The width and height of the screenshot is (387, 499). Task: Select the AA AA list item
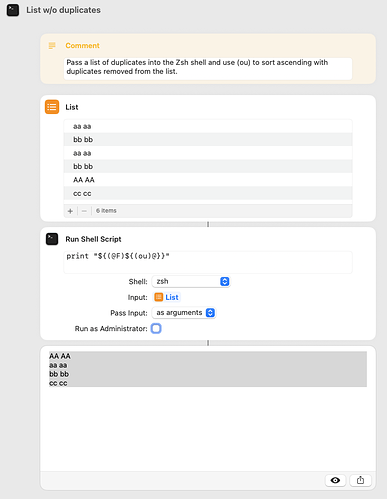[x=208, y=180]
